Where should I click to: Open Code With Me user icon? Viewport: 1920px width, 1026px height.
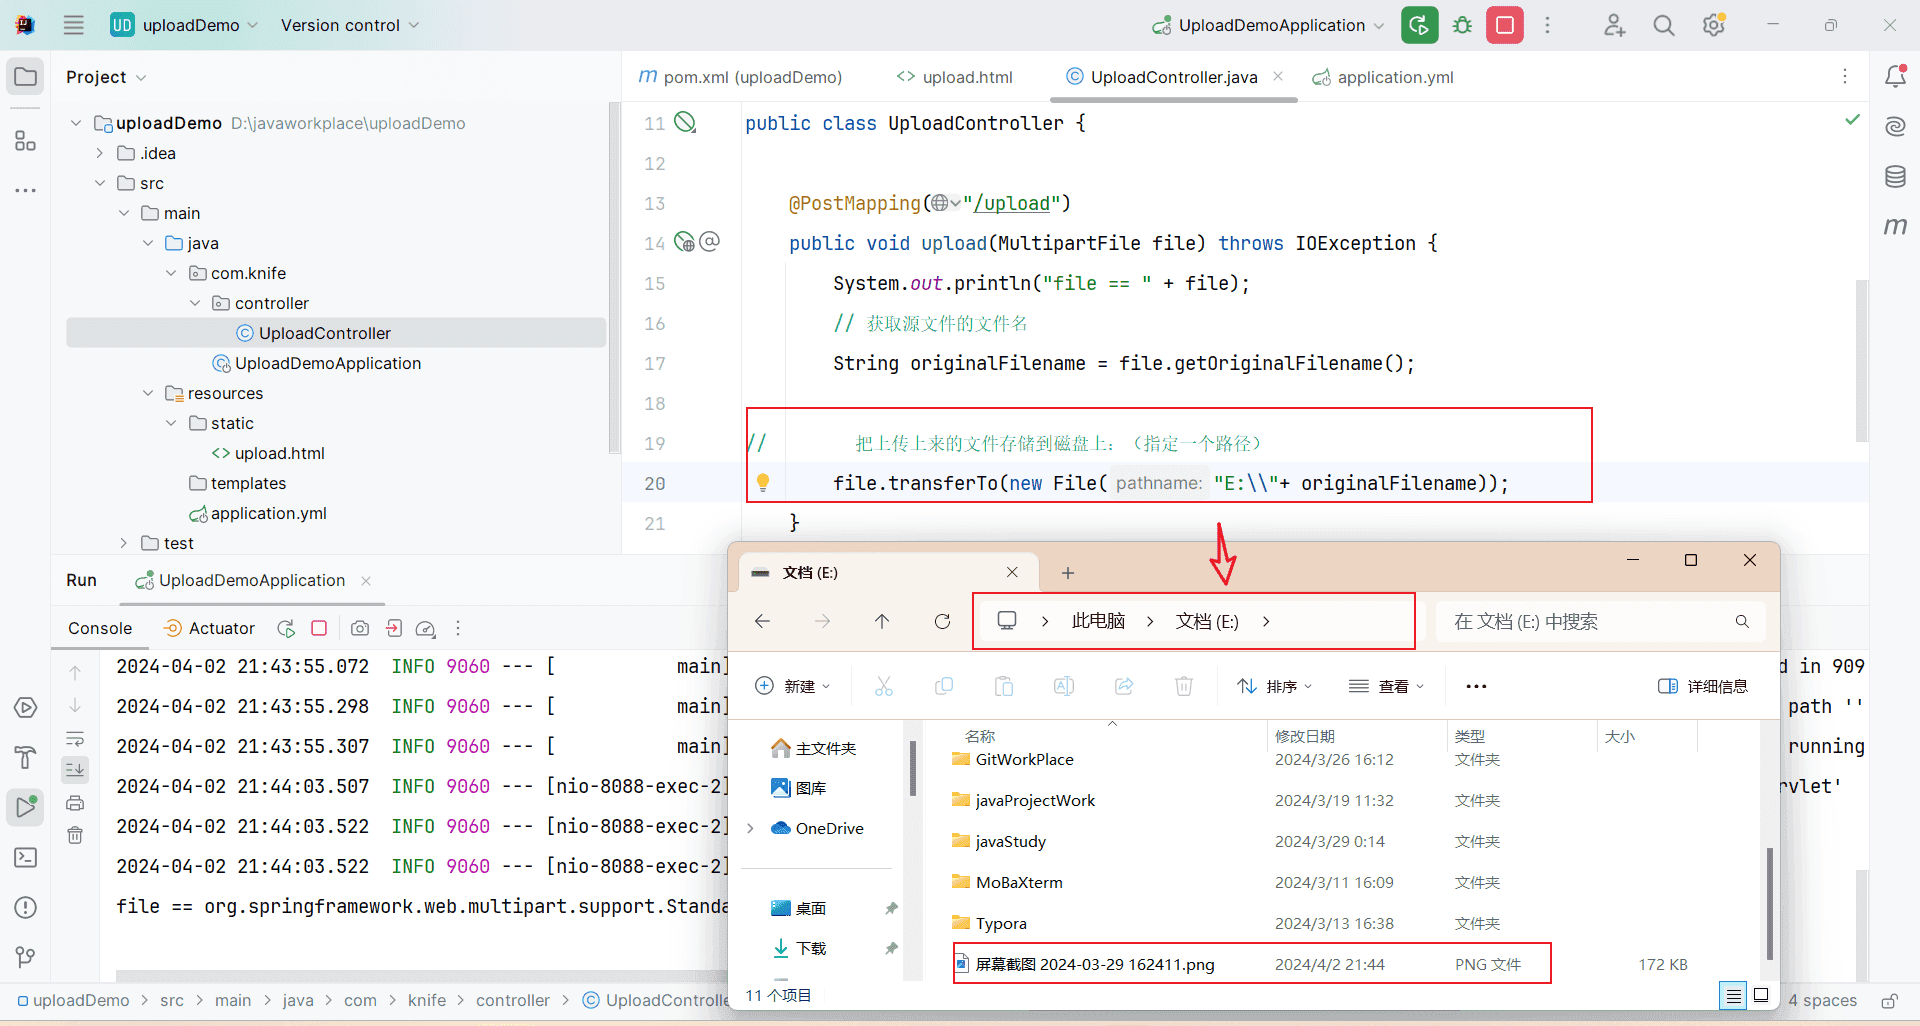[1614, 25]
